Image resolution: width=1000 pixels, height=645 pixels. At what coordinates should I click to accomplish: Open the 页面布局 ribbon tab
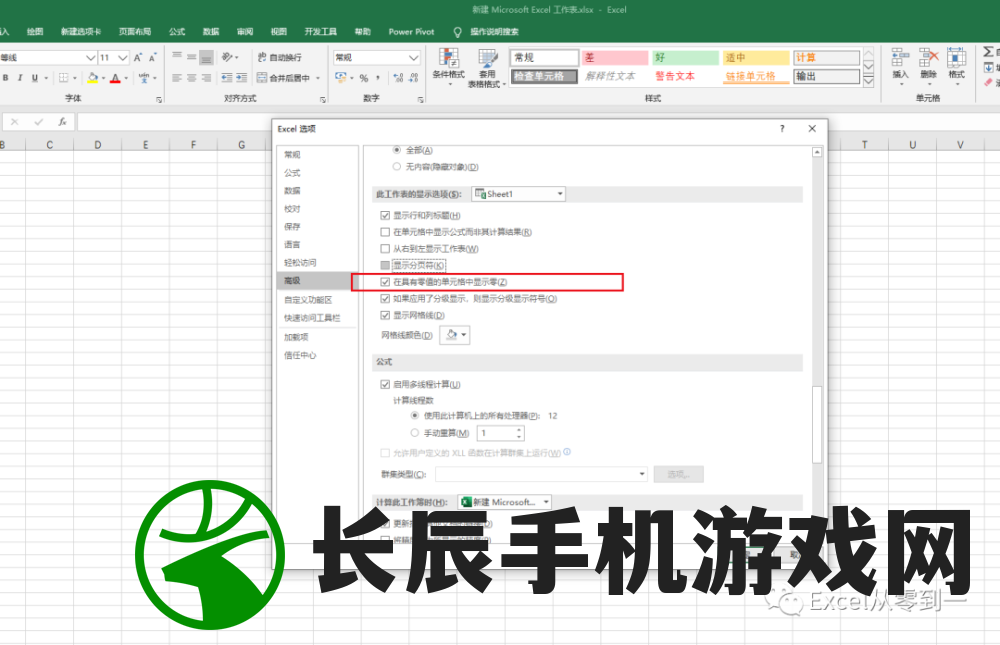(136, 32)
